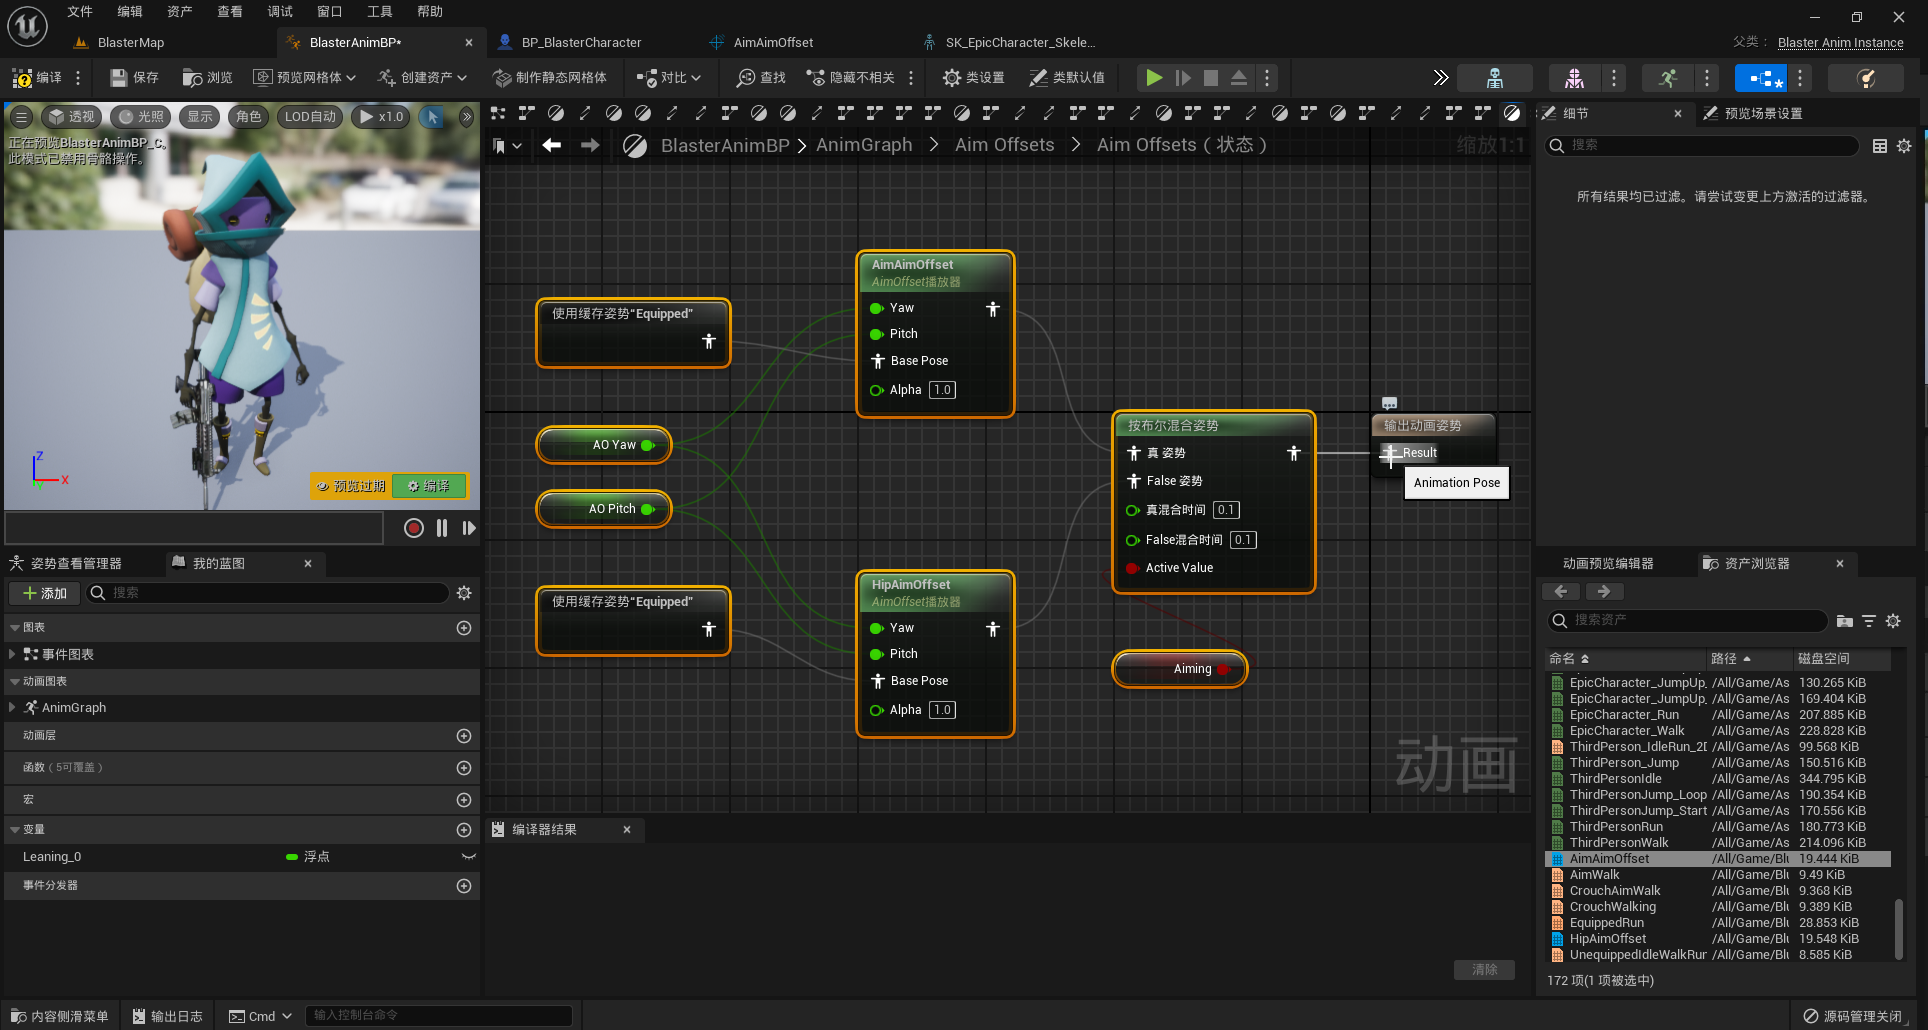Viewport: 1928px width, 1030px height.
Task: Change the Perspective (透视) view mode
Action: pos(72,117)
